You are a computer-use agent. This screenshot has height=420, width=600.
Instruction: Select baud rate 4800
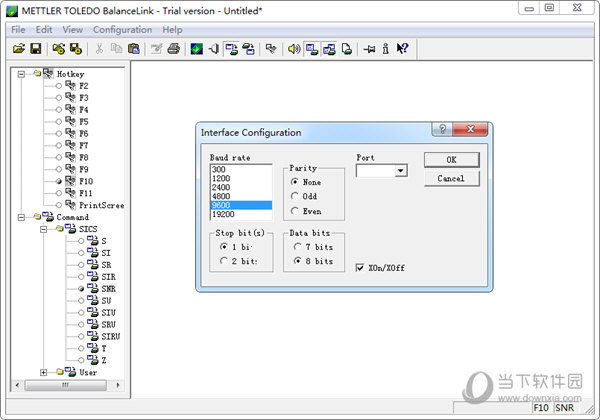pos(241,196)
